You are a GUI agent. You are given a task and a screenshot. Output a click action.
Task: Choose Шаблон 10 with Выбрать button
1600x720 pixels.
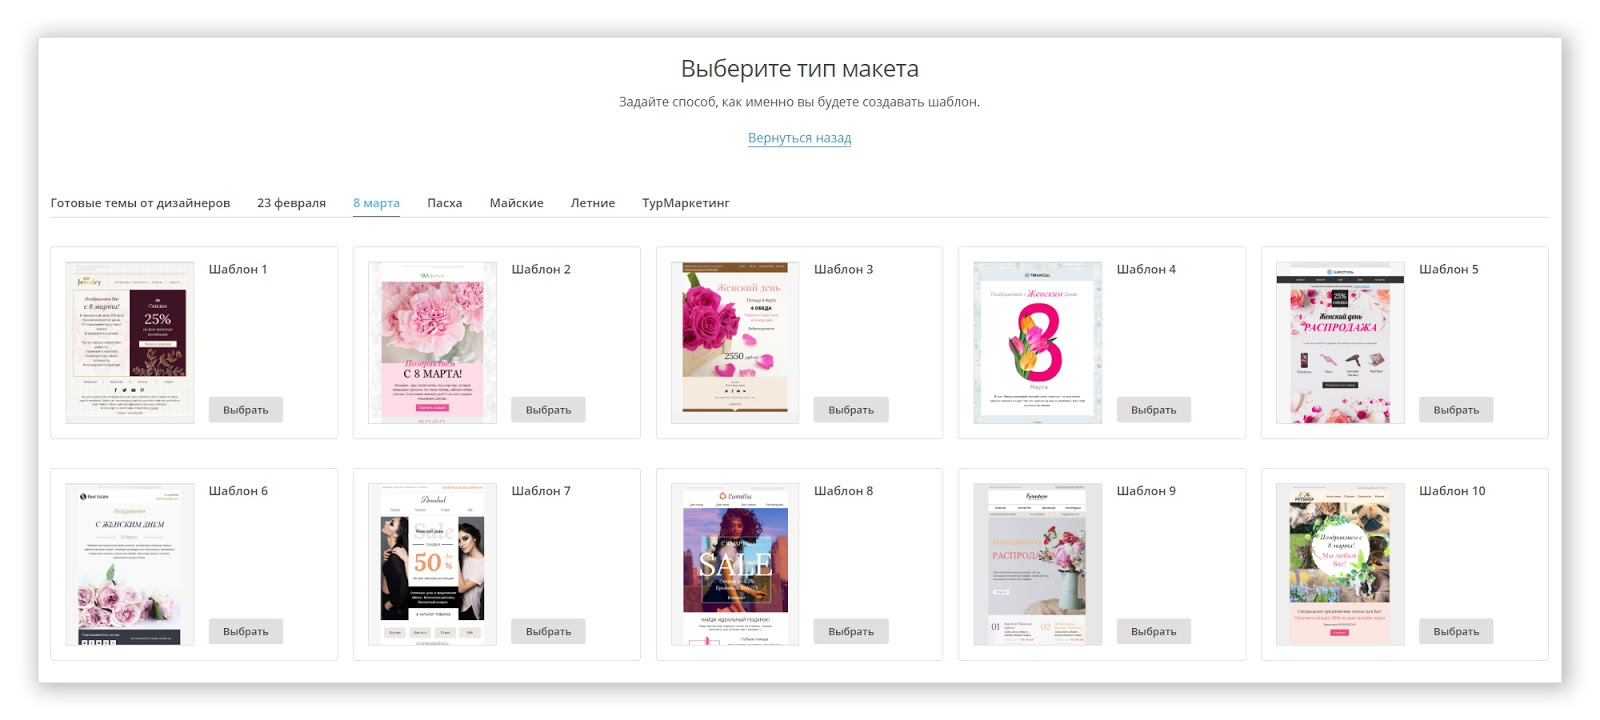[x=1456, y=632]
